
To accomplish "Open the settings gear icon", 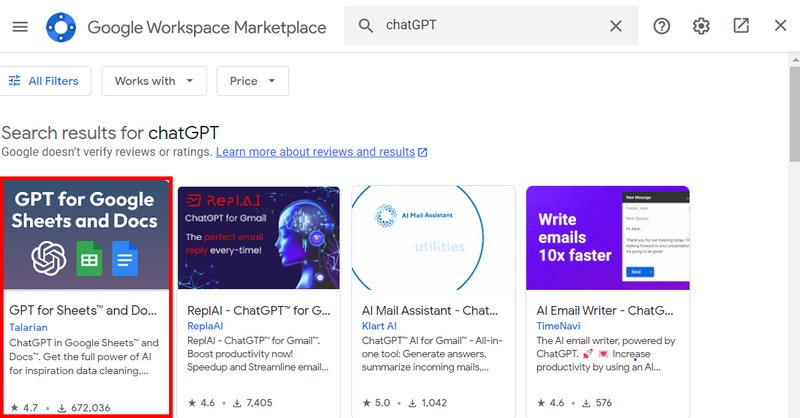I will [x=701, y=26].
